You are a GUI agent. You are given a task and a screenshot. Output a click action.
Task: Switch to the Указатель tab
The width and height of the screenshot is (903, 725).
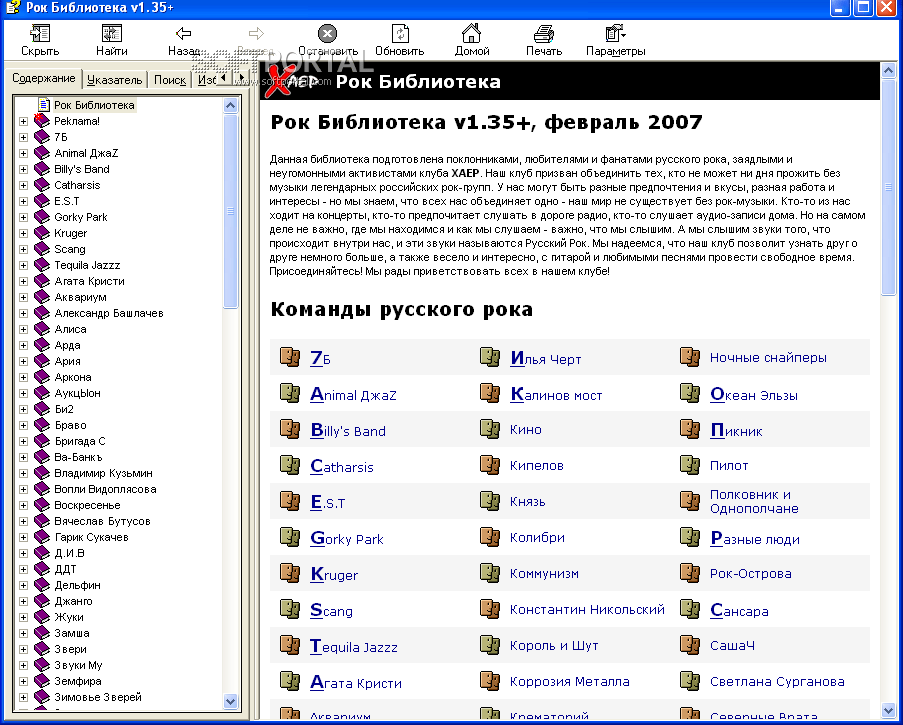point(115,80)
